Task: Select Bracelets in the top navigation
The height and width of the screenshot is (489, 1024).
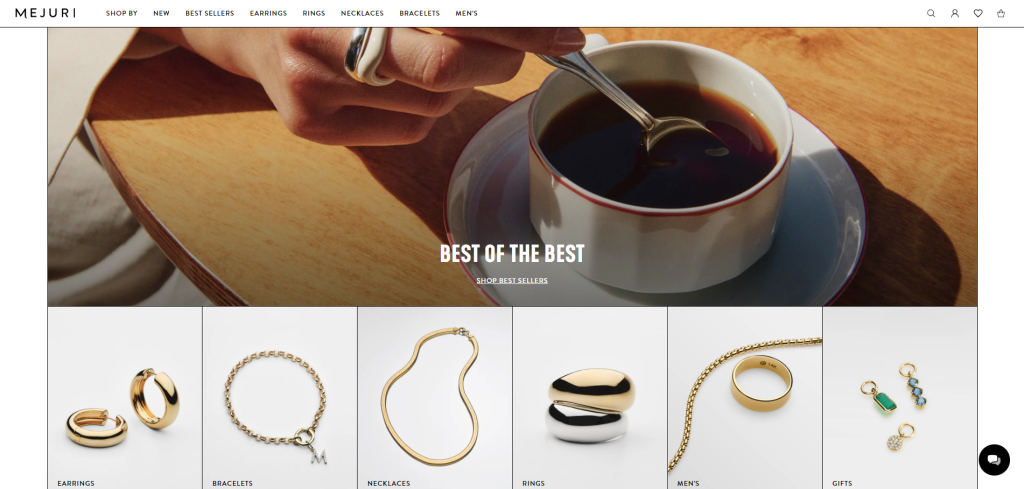Action: point(419,13)
